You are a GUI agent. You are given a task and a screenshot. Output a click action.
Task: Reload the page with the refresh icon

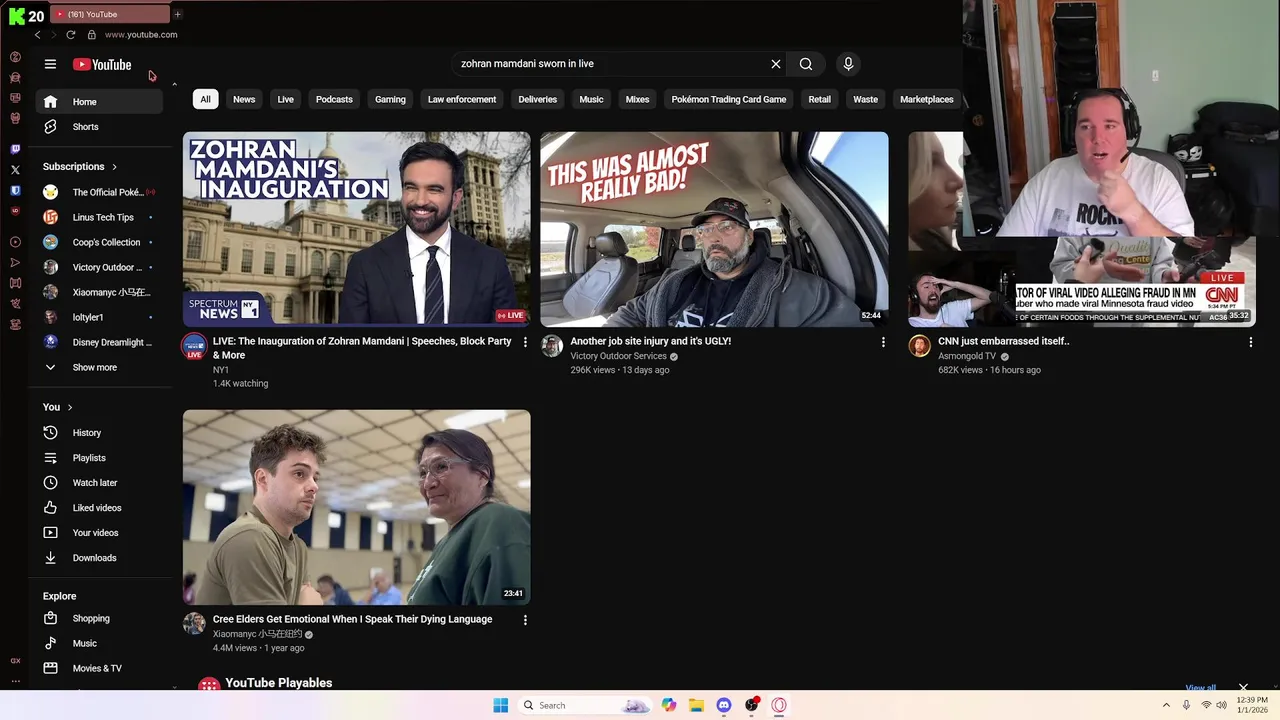coord(71,35)
